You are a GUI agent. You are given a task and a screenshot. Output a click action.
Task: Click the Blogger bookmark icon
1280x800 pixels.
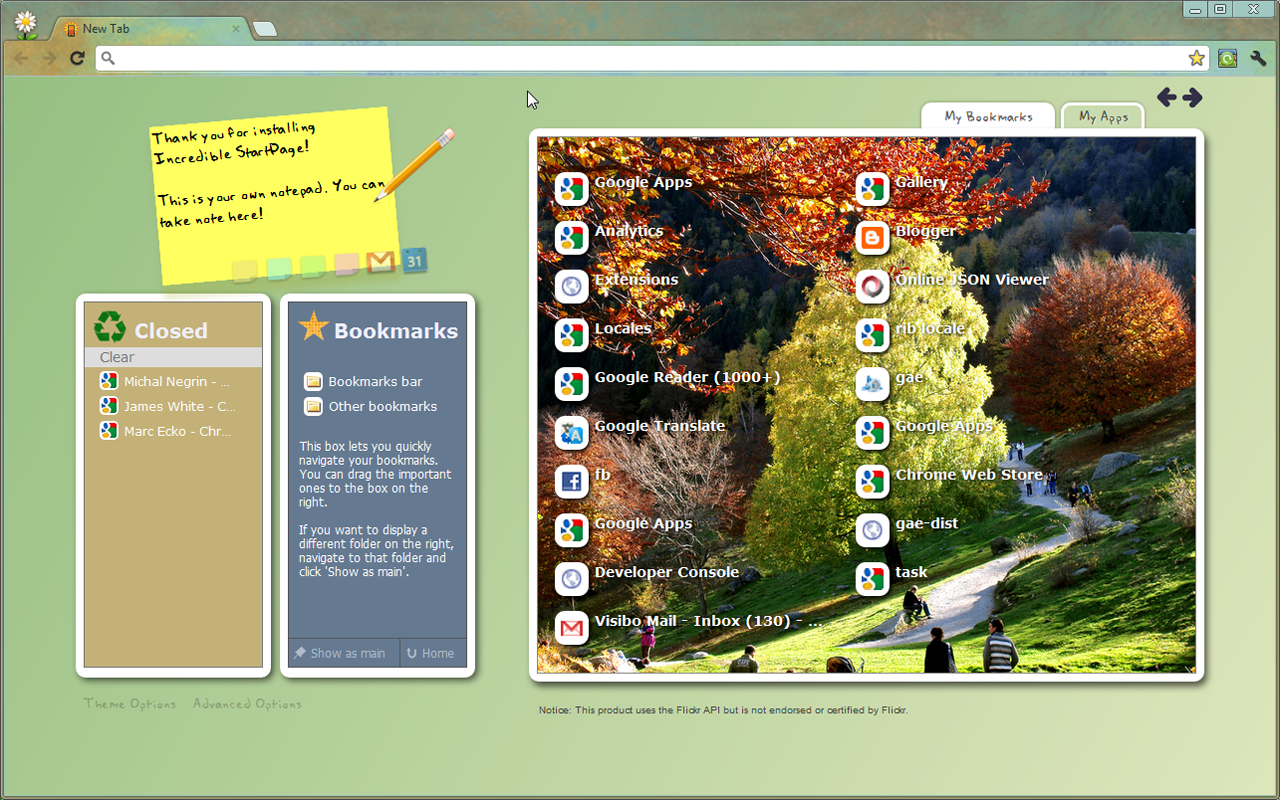click(x=871, y=238)
